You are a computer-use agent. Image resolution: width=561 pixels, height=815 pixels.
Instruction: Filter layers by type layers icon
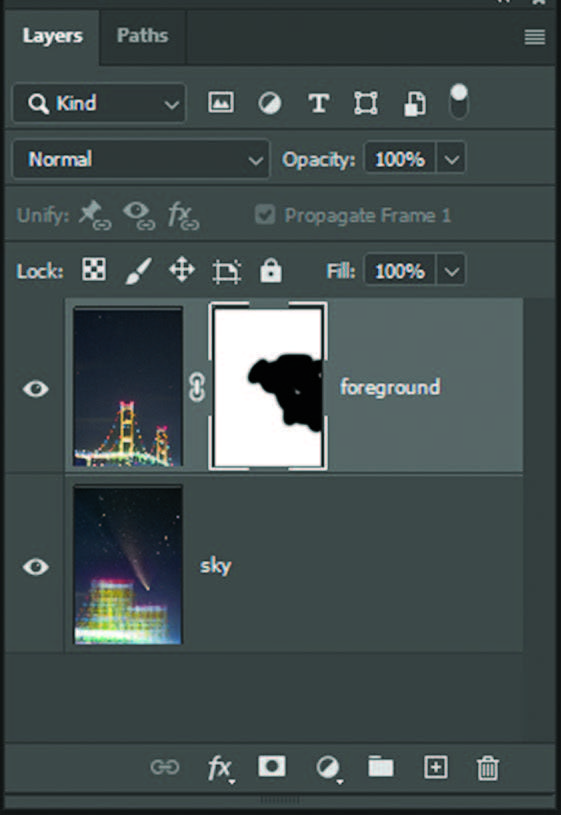point(318,103)
